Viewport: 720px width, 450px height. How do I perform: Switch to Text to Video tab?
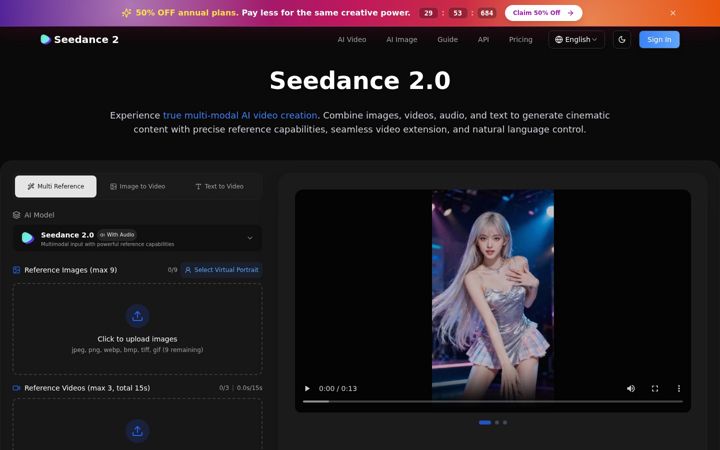(x=219, y=186)
